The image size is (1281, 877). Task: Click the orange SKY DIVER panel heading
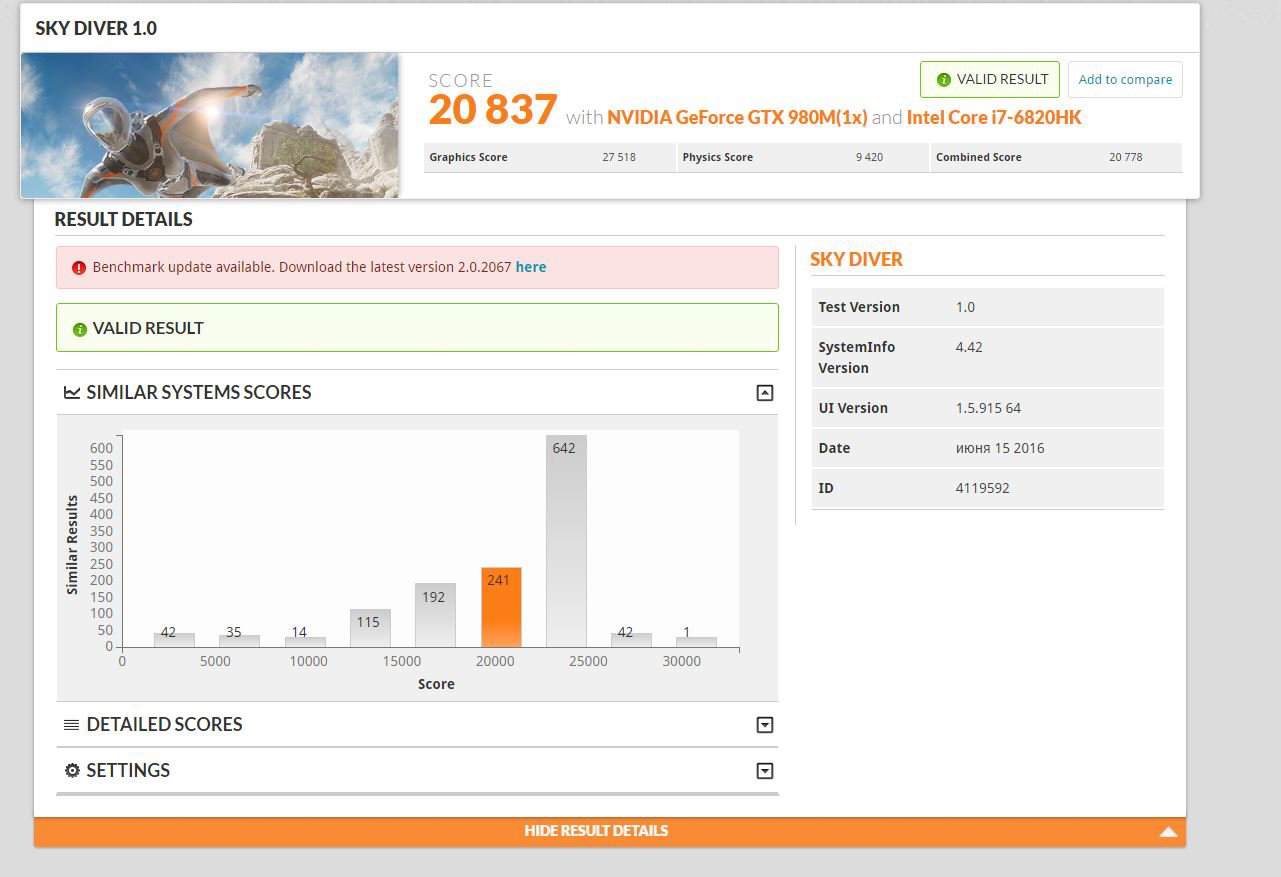coord(856,260)
